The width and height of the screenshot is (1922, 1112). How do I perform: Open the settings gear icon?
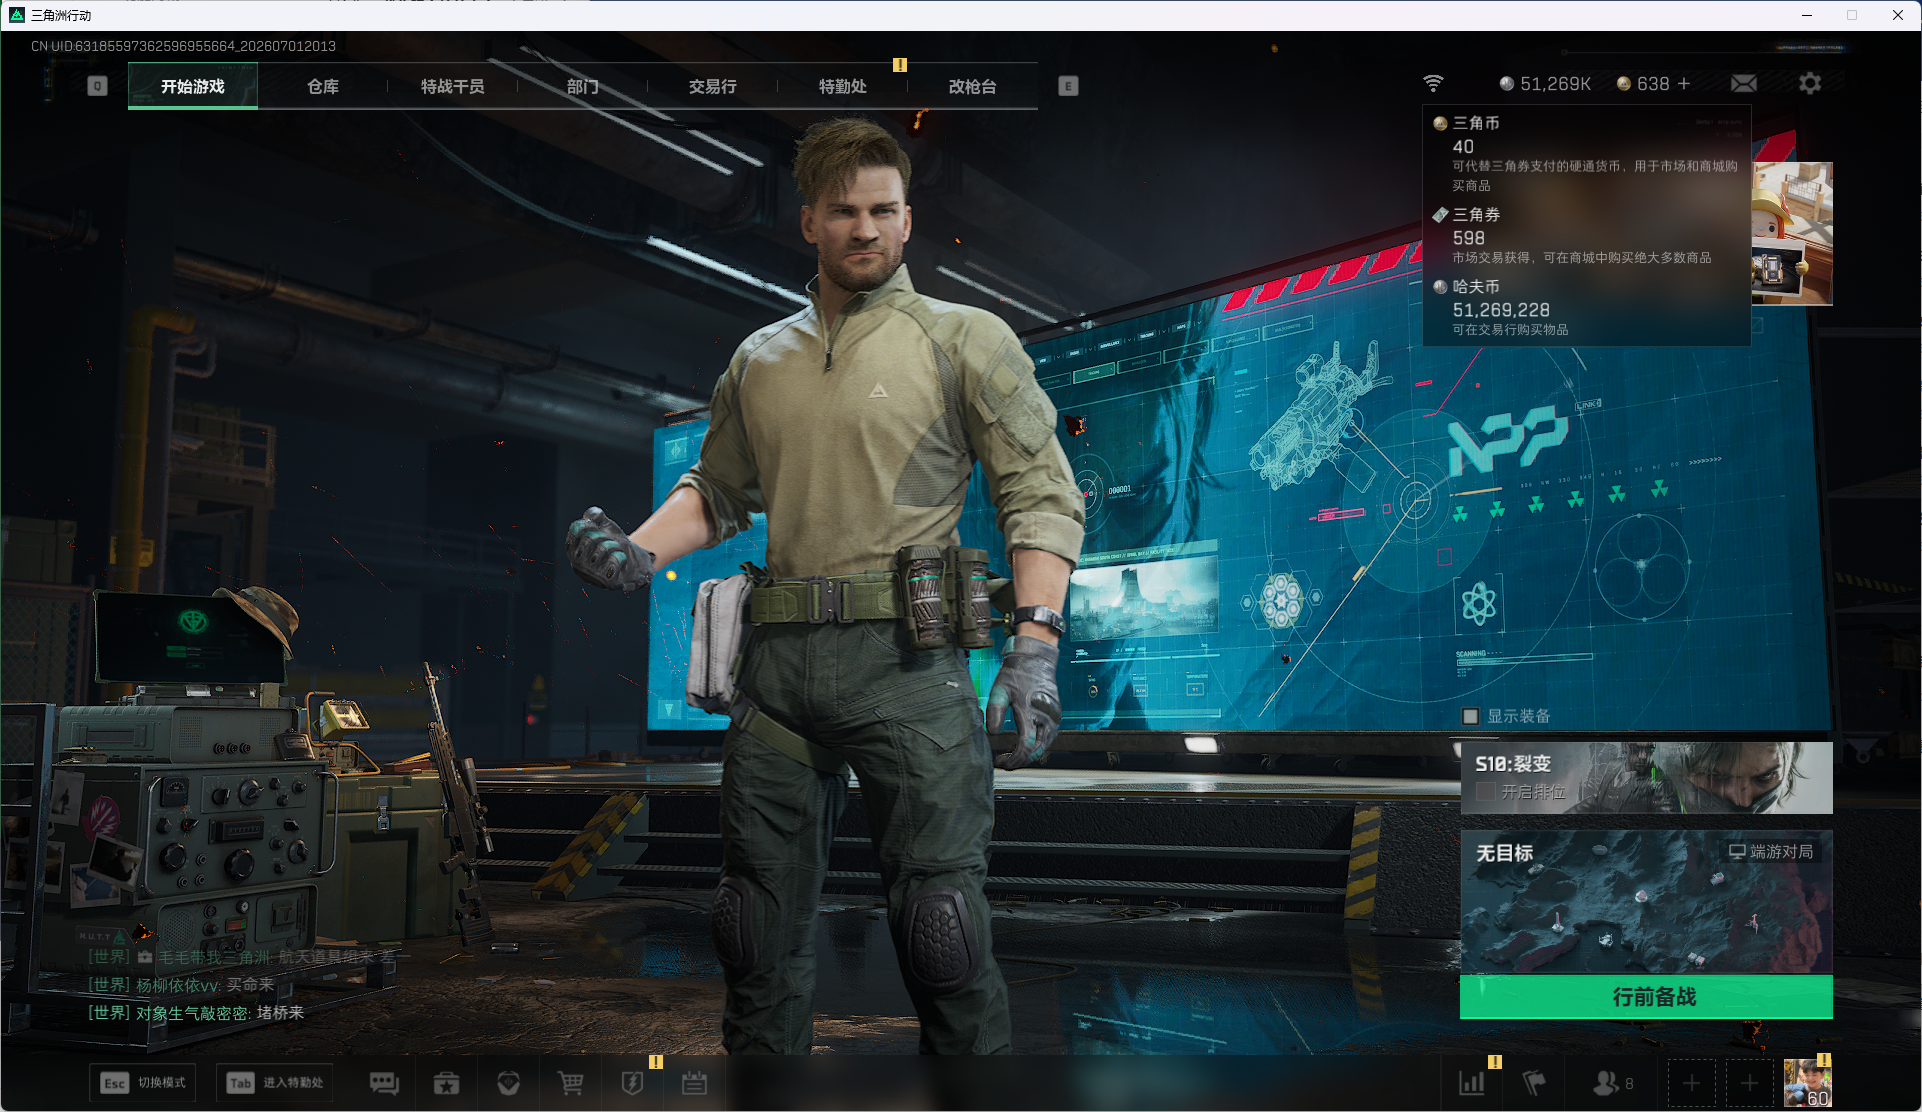click(1810, 83)
